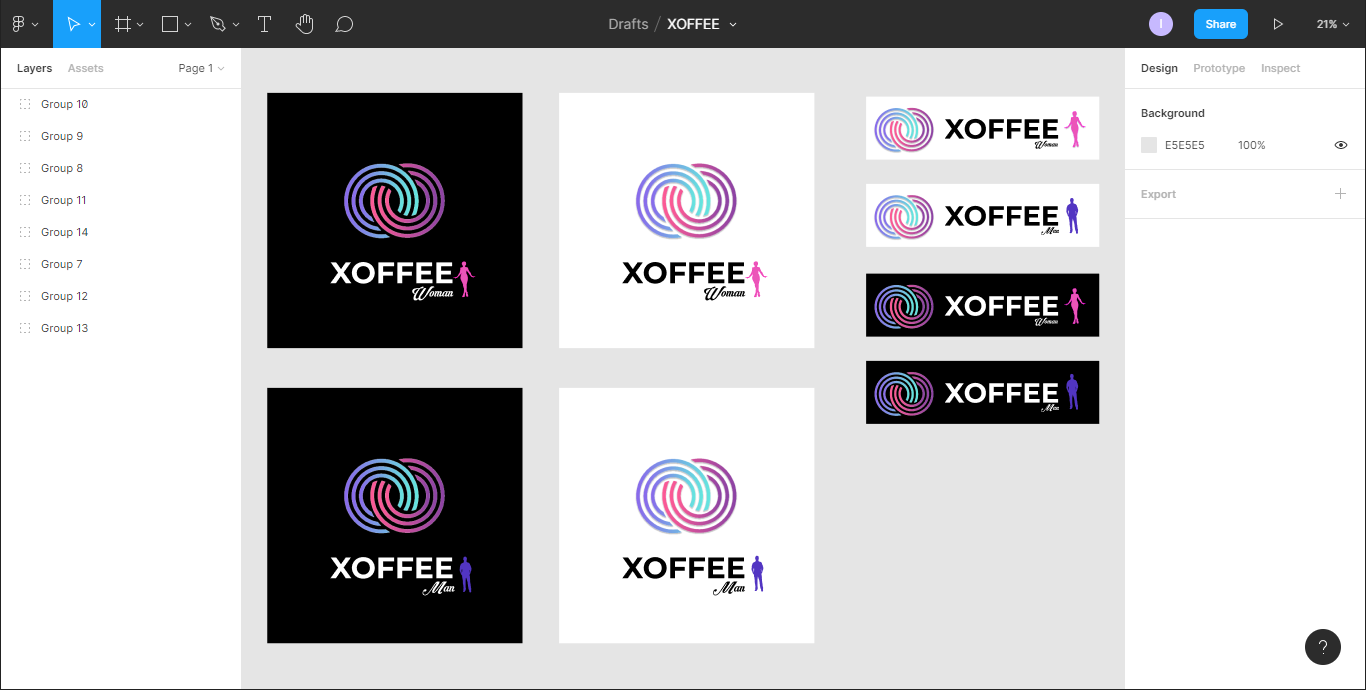Select the Move tool
Image resolution: width=1366 pixels, height=690 pixels.
(72, 24)
